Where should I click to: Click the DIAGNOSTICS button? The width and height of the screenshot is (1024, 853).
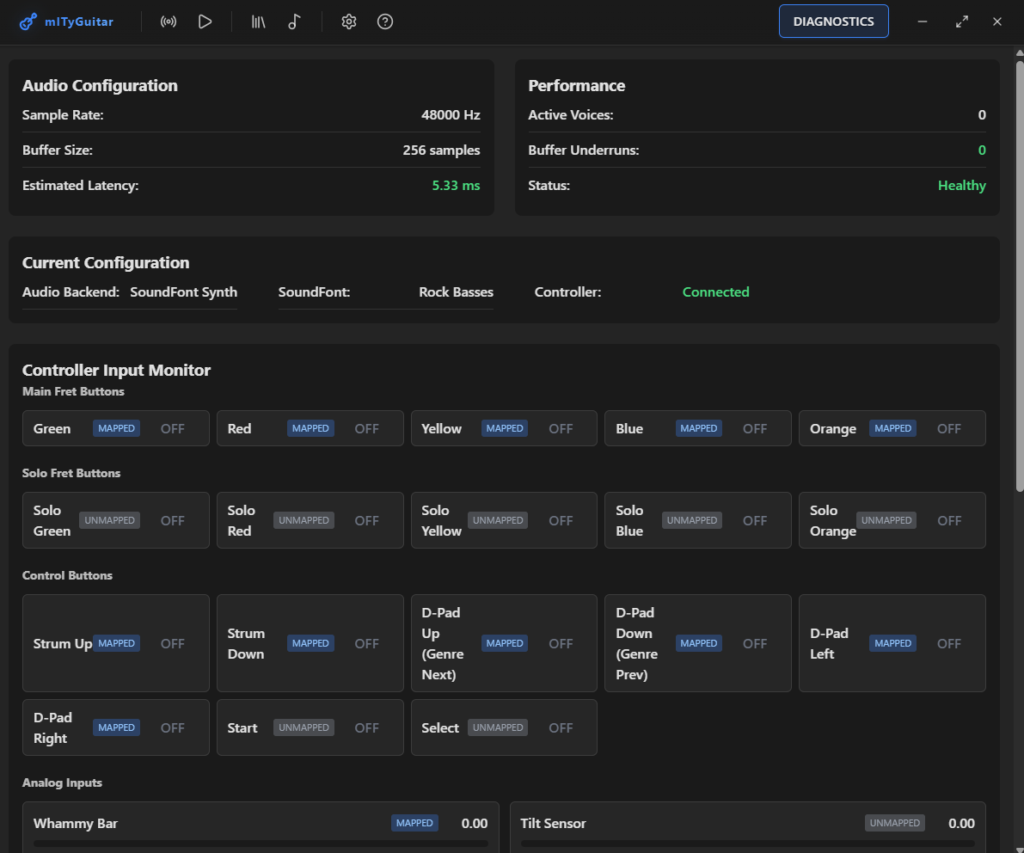pos(833,21)
